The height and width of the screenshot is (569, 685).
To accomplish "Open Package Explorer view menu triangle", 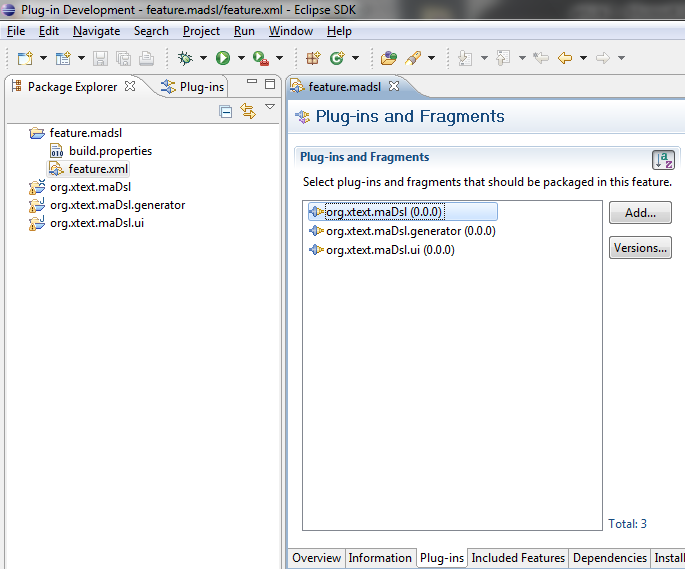I will (x=269, y=108).
